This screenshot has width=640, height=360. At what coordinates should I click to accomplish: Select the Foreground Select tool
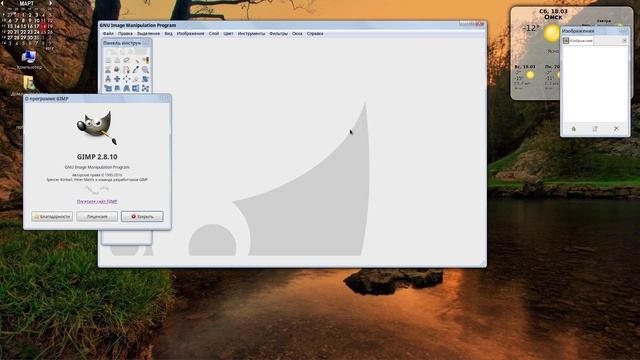(117, 69)
